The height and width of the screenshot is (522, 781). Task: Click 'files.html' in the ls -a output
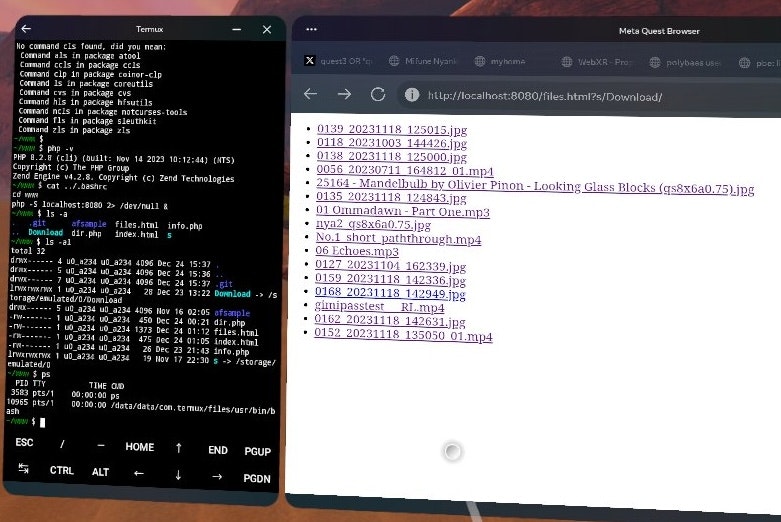click(136, 225)
